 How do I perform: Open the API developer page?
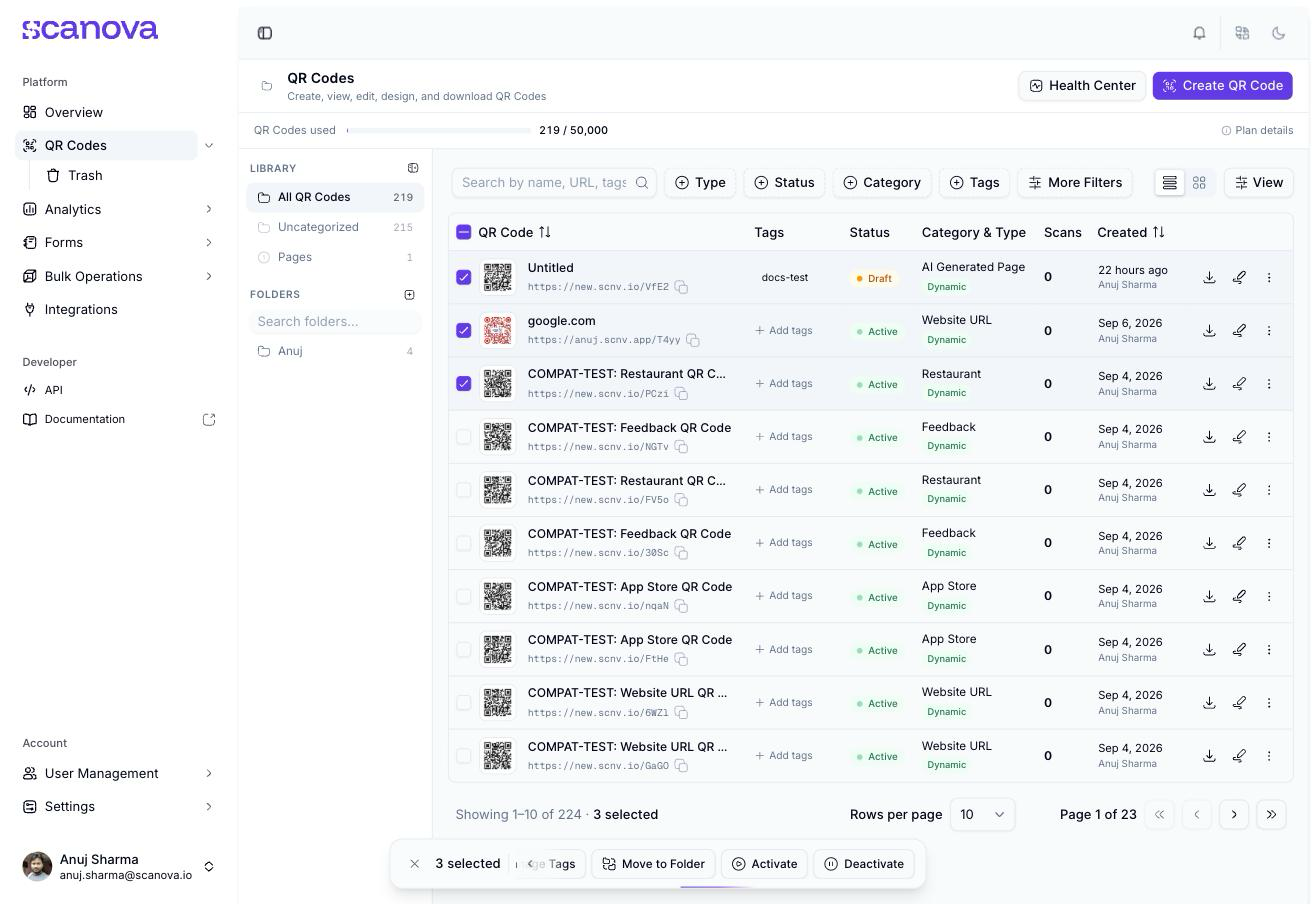pyautogui.click(x=118, y=390)
